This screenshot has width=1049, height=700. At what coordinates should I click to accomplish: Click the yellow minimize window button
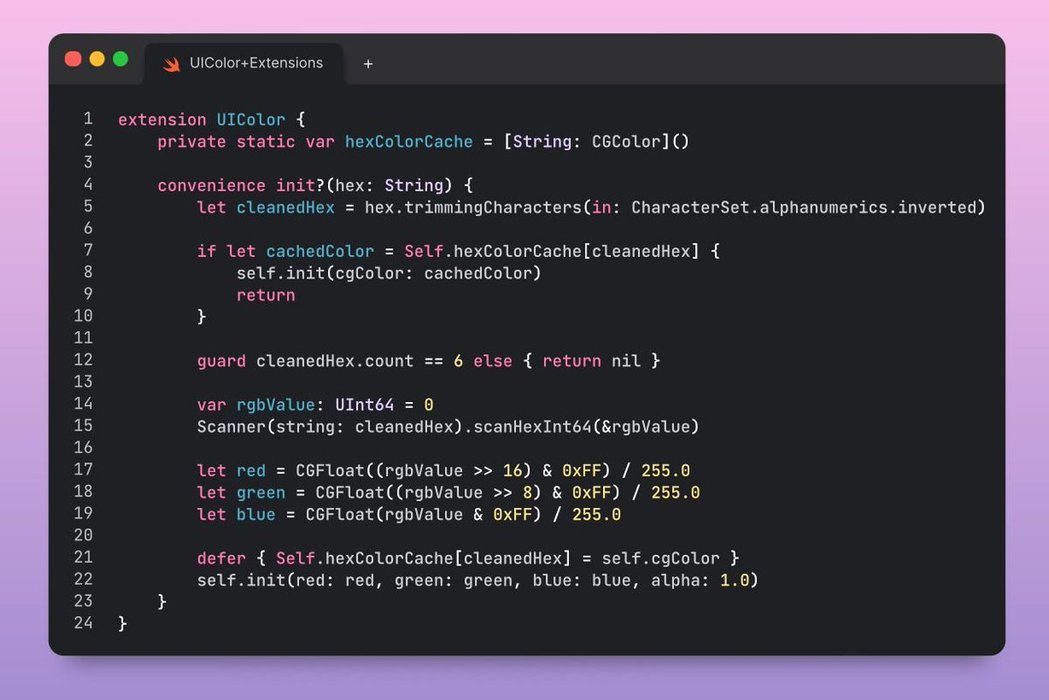click(x=97, y=59)
